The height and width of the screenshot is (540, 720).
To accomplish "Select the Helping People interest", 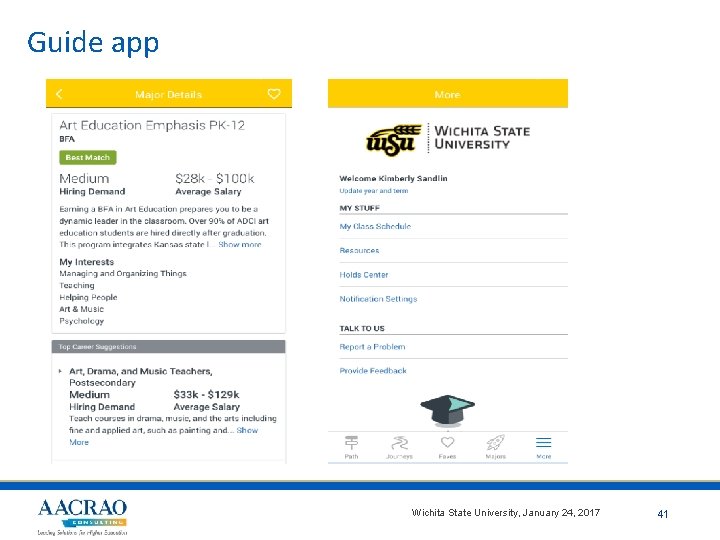I will coord(88,297).
